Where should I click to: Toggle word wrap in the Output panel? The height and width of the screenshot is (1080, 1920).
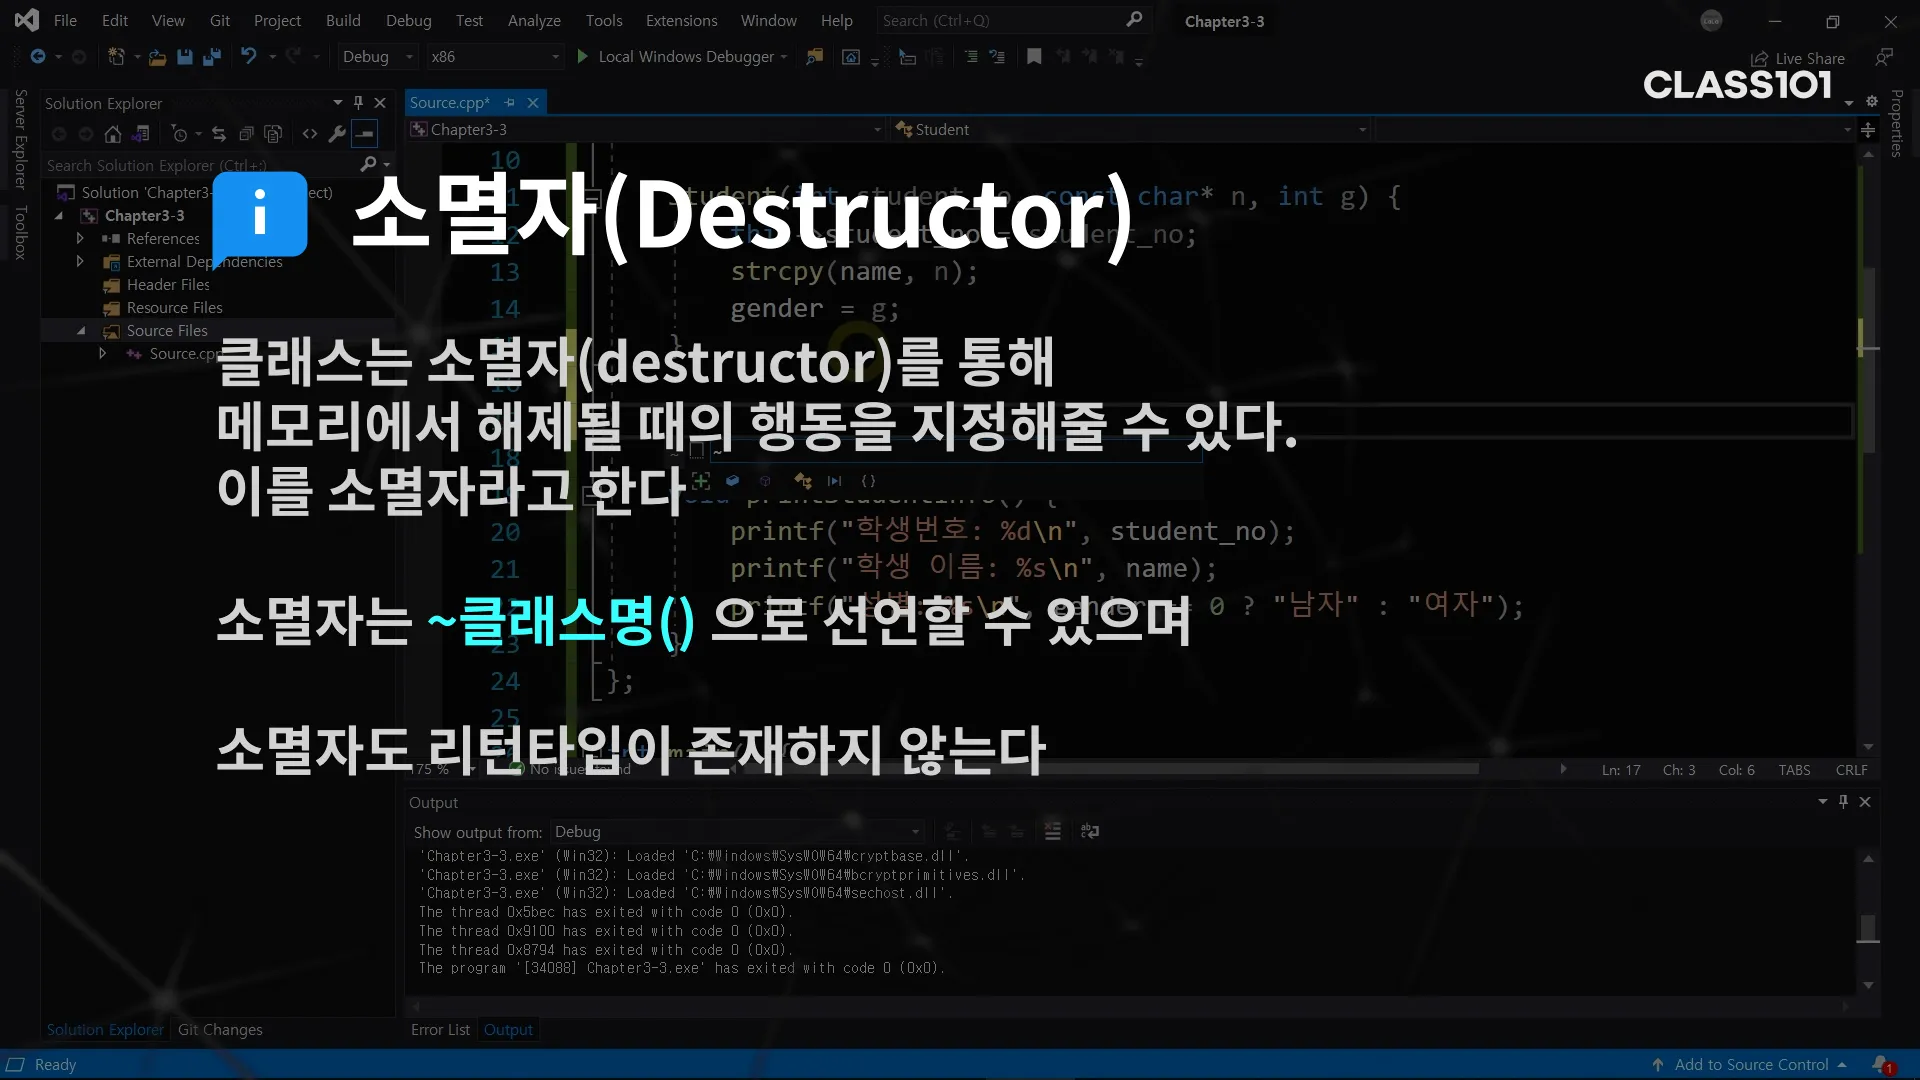[x=1090, y=832]
